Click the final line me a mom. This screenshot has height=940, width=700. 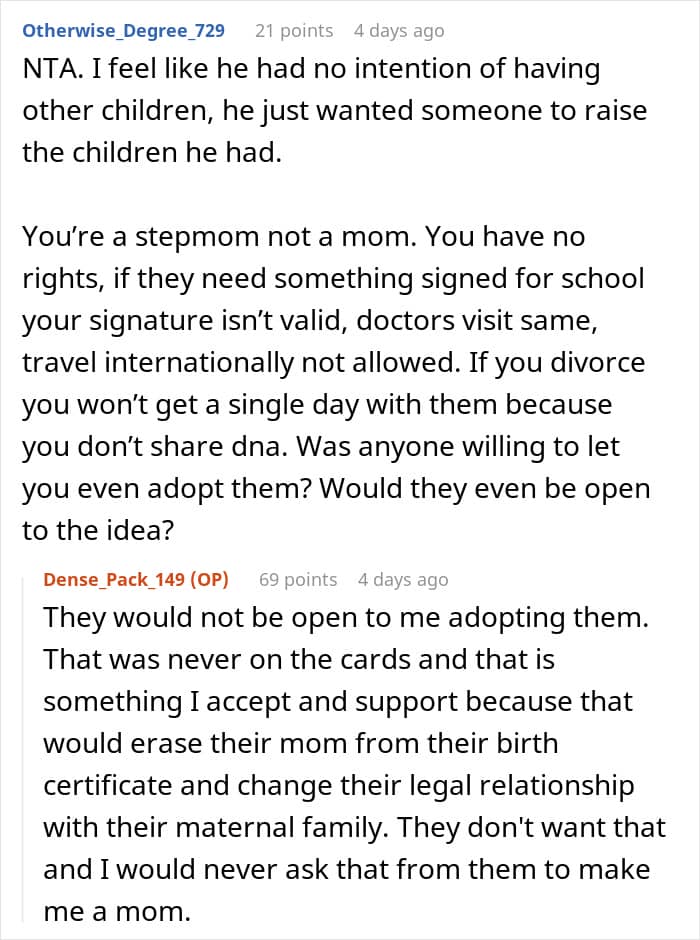[x=117, y=912]
